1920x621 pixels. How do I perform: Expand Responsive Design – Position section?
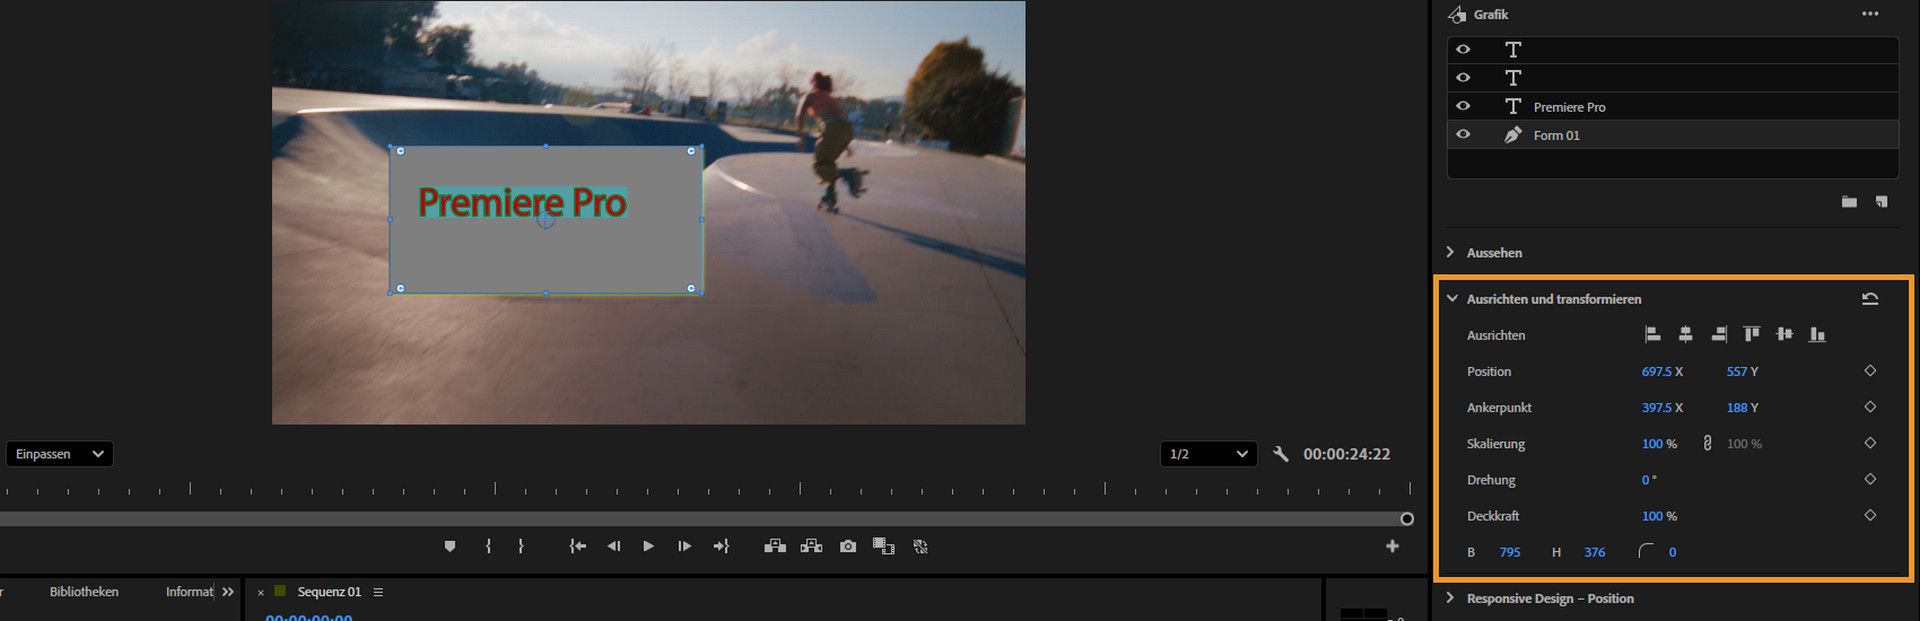pyautogui.click(x=1450, y=598)
